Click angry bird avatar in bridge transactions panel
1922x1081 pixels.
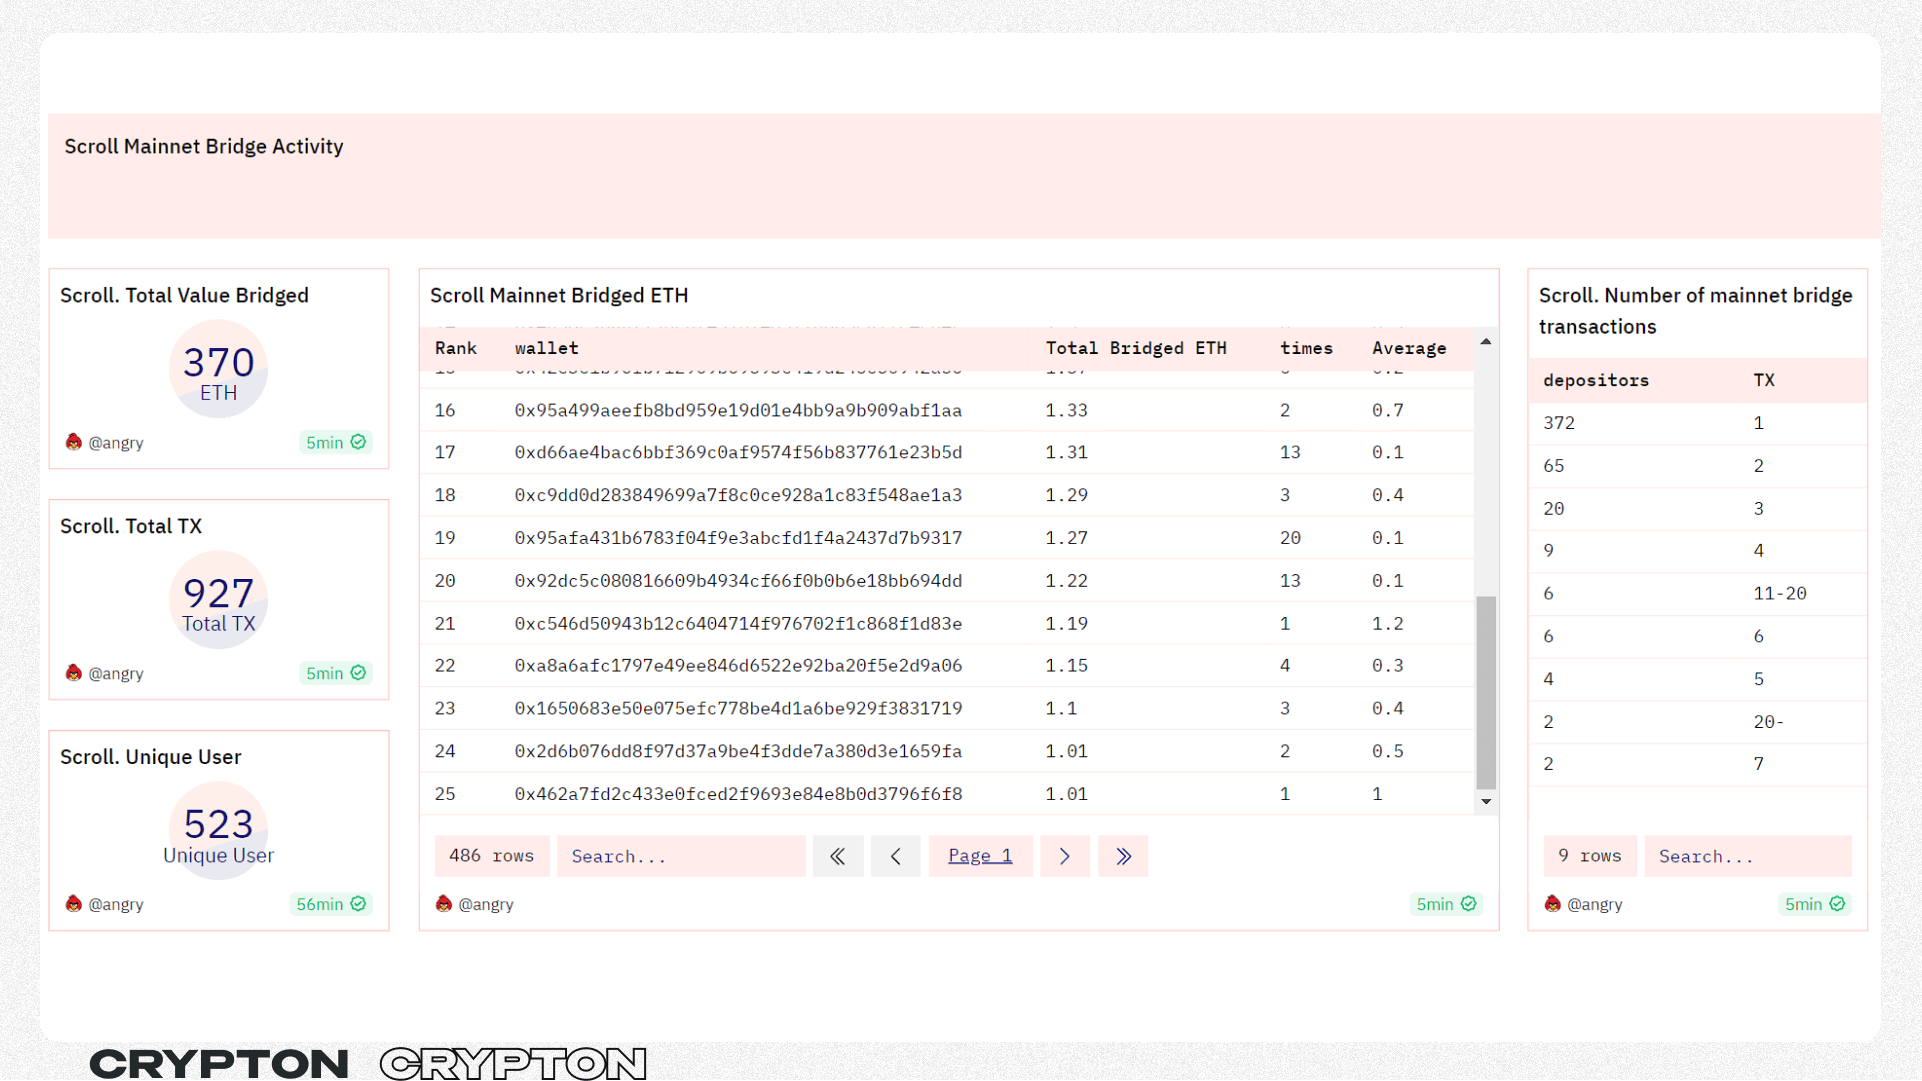click(x=1553, y=904)
